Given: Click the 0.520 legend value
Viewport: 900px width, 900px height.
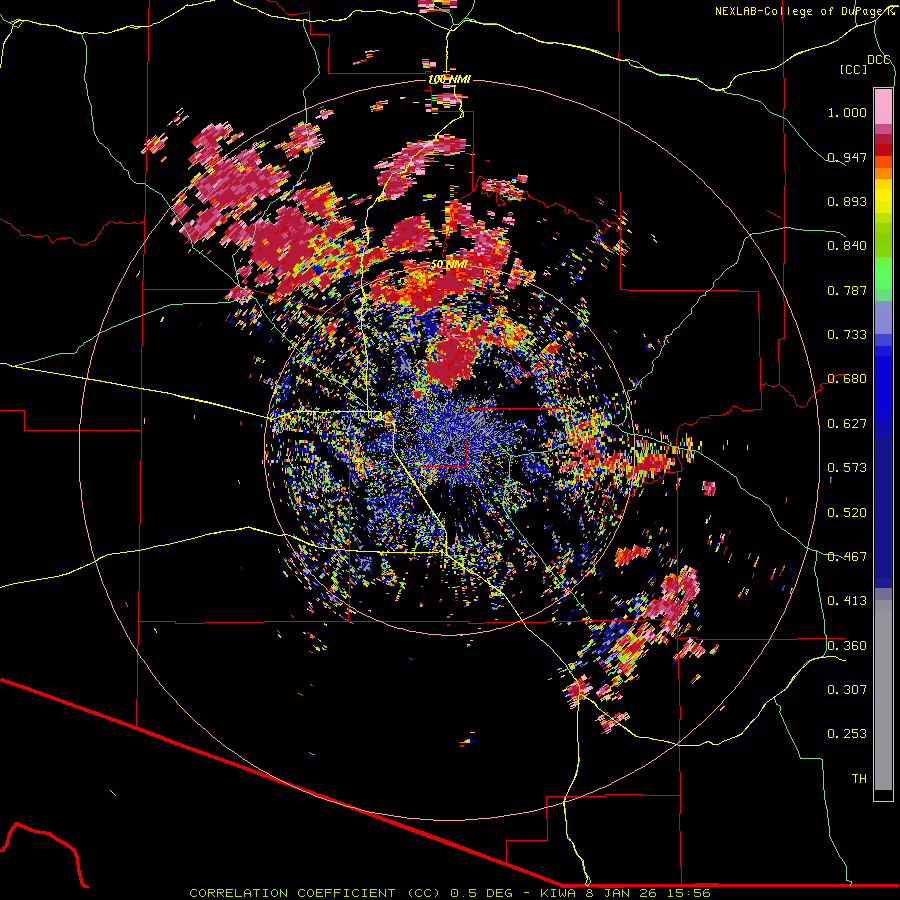Looking at the screenshot, I should tap(847, 513).
